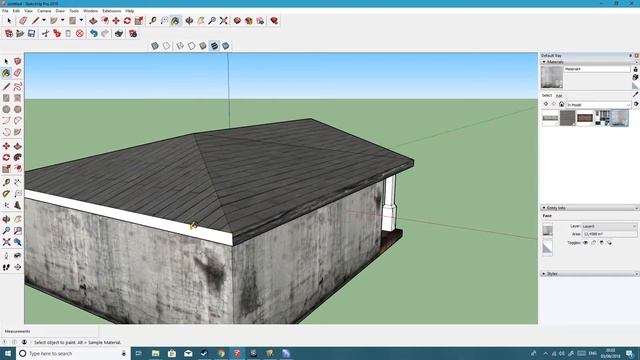Choose the Offset tool in left toolbar
This screenshot has height=360, width=640.
18,169
